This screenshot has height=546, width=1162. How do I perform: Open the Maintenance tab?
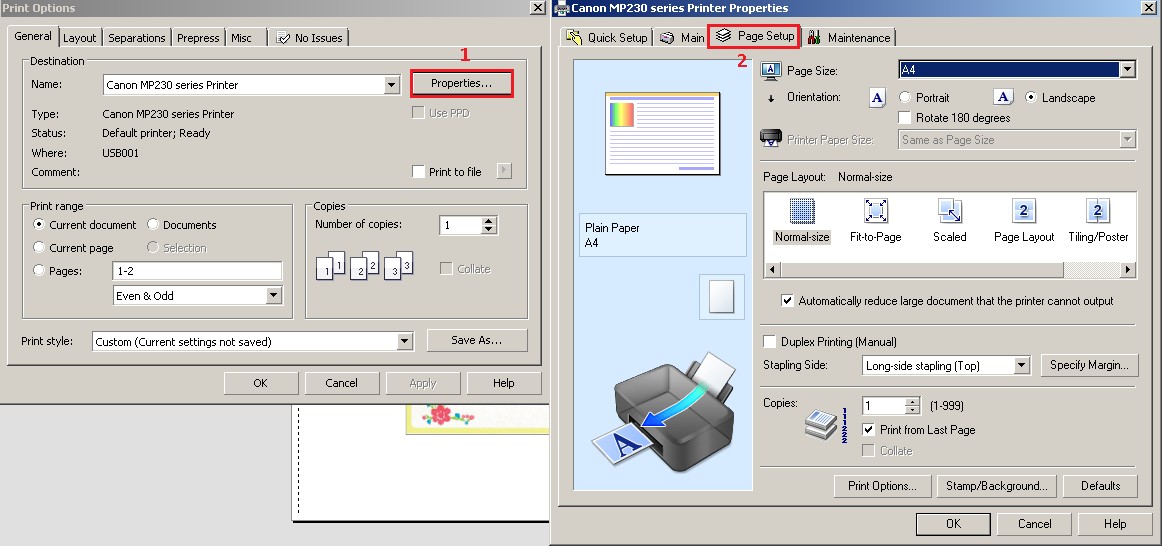(849, 38)
